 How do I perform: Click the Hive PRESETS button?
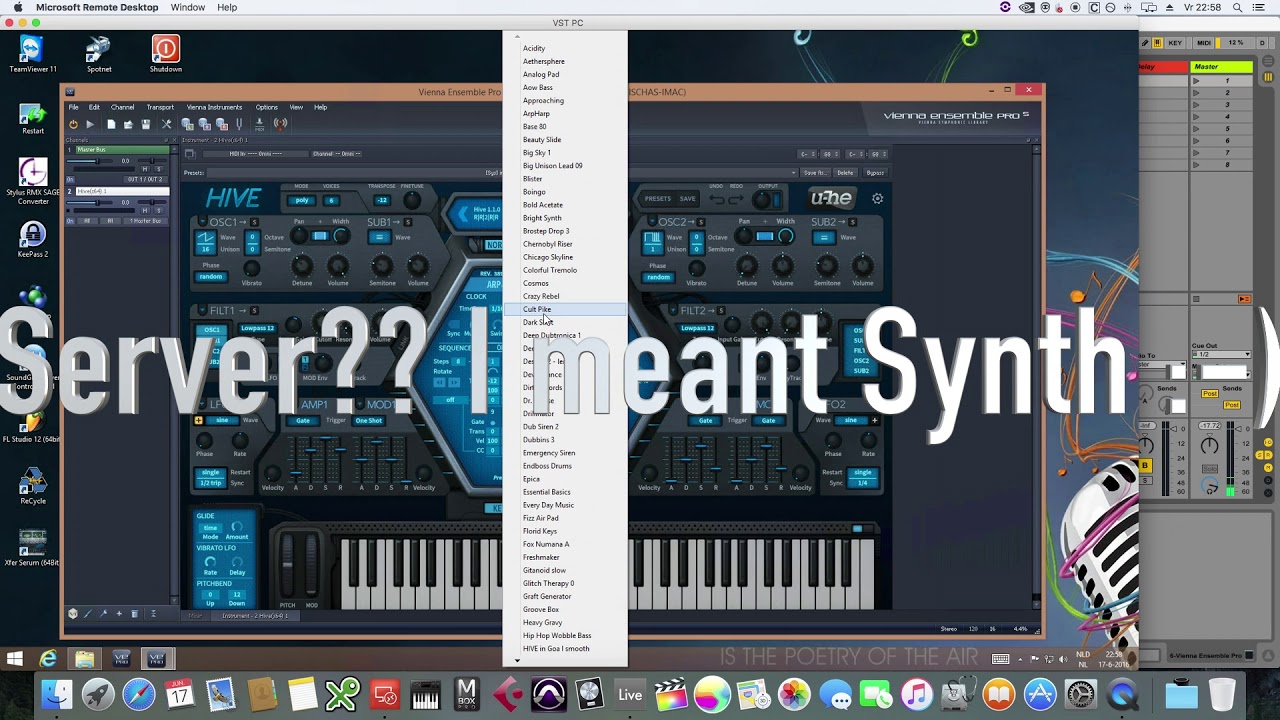coord(658,199)
